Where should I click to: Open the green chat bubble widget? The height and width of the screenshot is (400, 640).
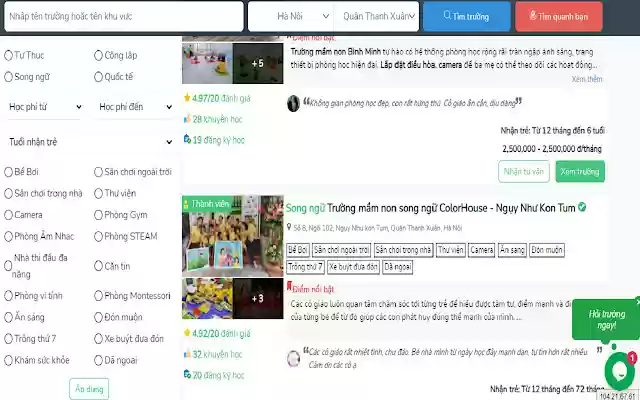coord(620,371)
